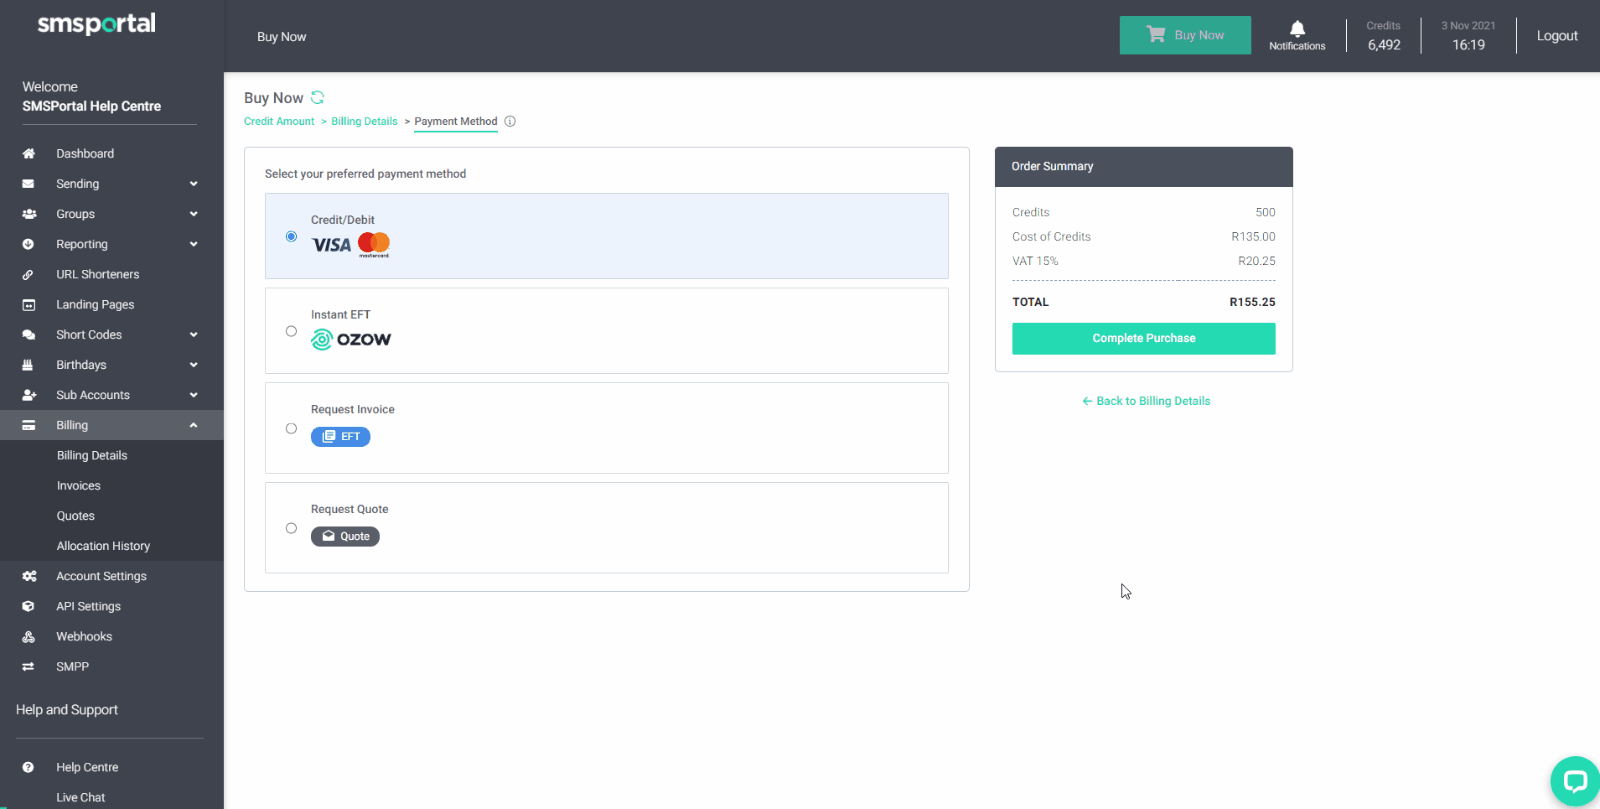1600x809 pixels.
Task: Open the Webhooks menu item
Action: 84,637
